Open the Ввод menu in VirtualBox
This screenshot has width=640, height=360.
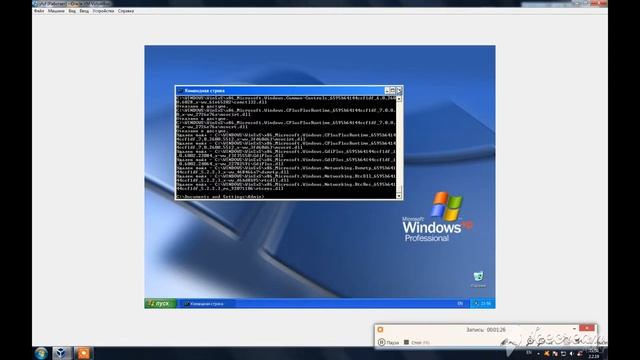(84, 11)
